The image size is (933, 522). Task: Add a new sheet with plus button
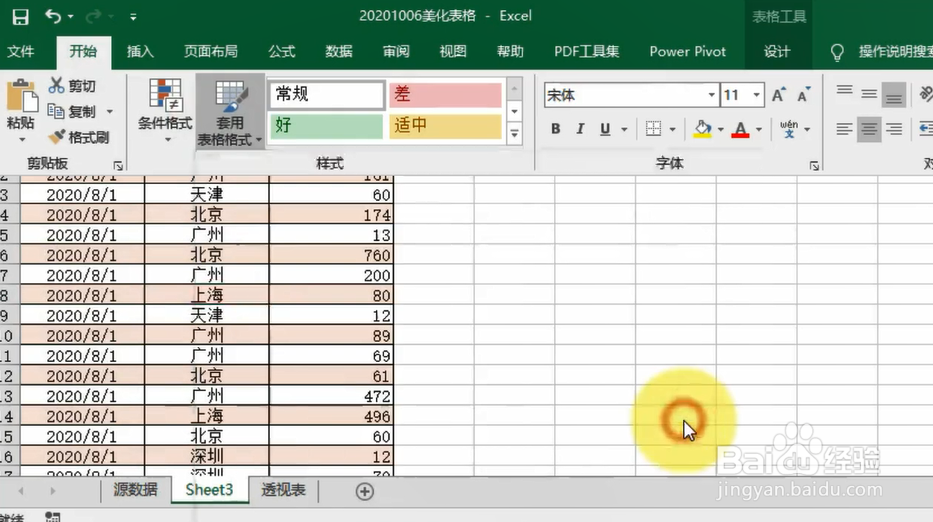[364, 492]
